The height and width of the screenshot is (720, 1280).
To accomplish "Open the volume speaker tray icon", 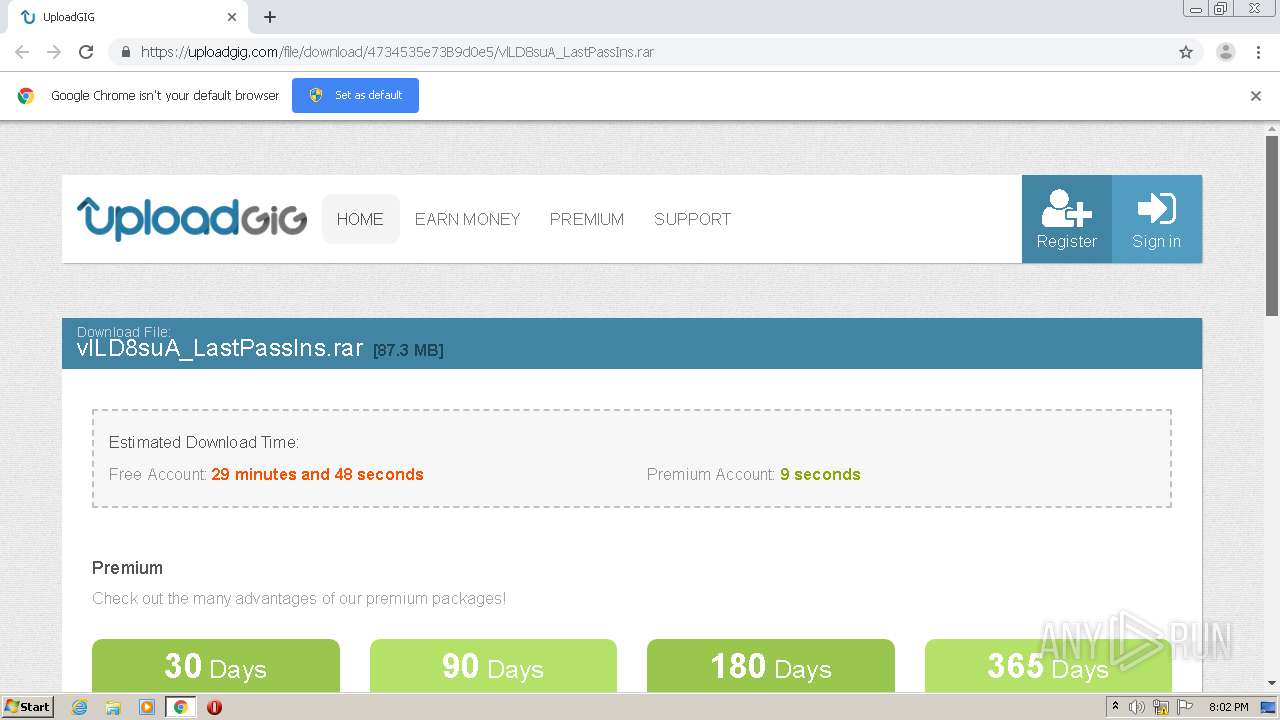I will pos(1137,707).
